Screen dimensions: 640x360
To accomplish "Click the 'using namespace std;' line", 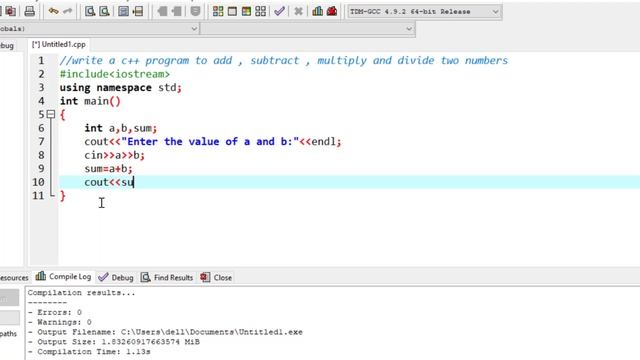I will tap(120, 87).
